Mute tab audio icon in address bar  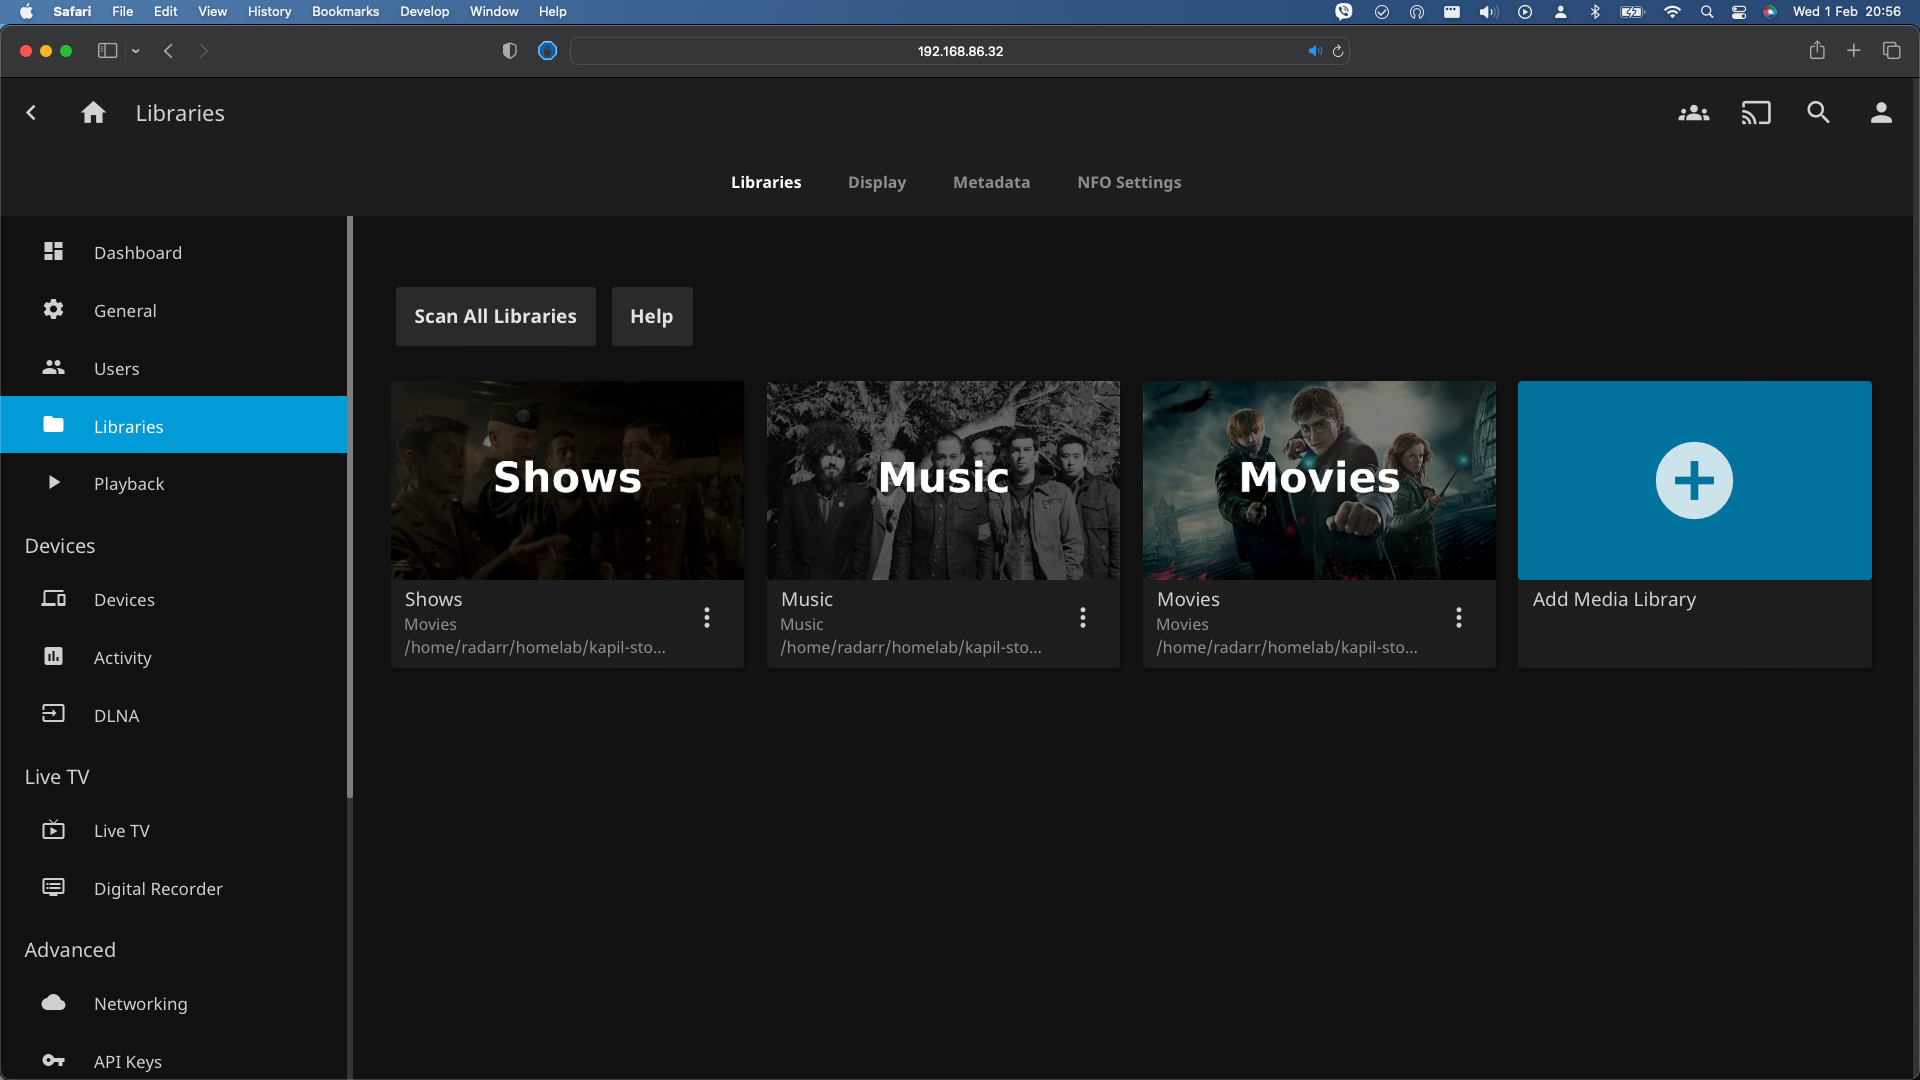click(x=1315, y=51)
